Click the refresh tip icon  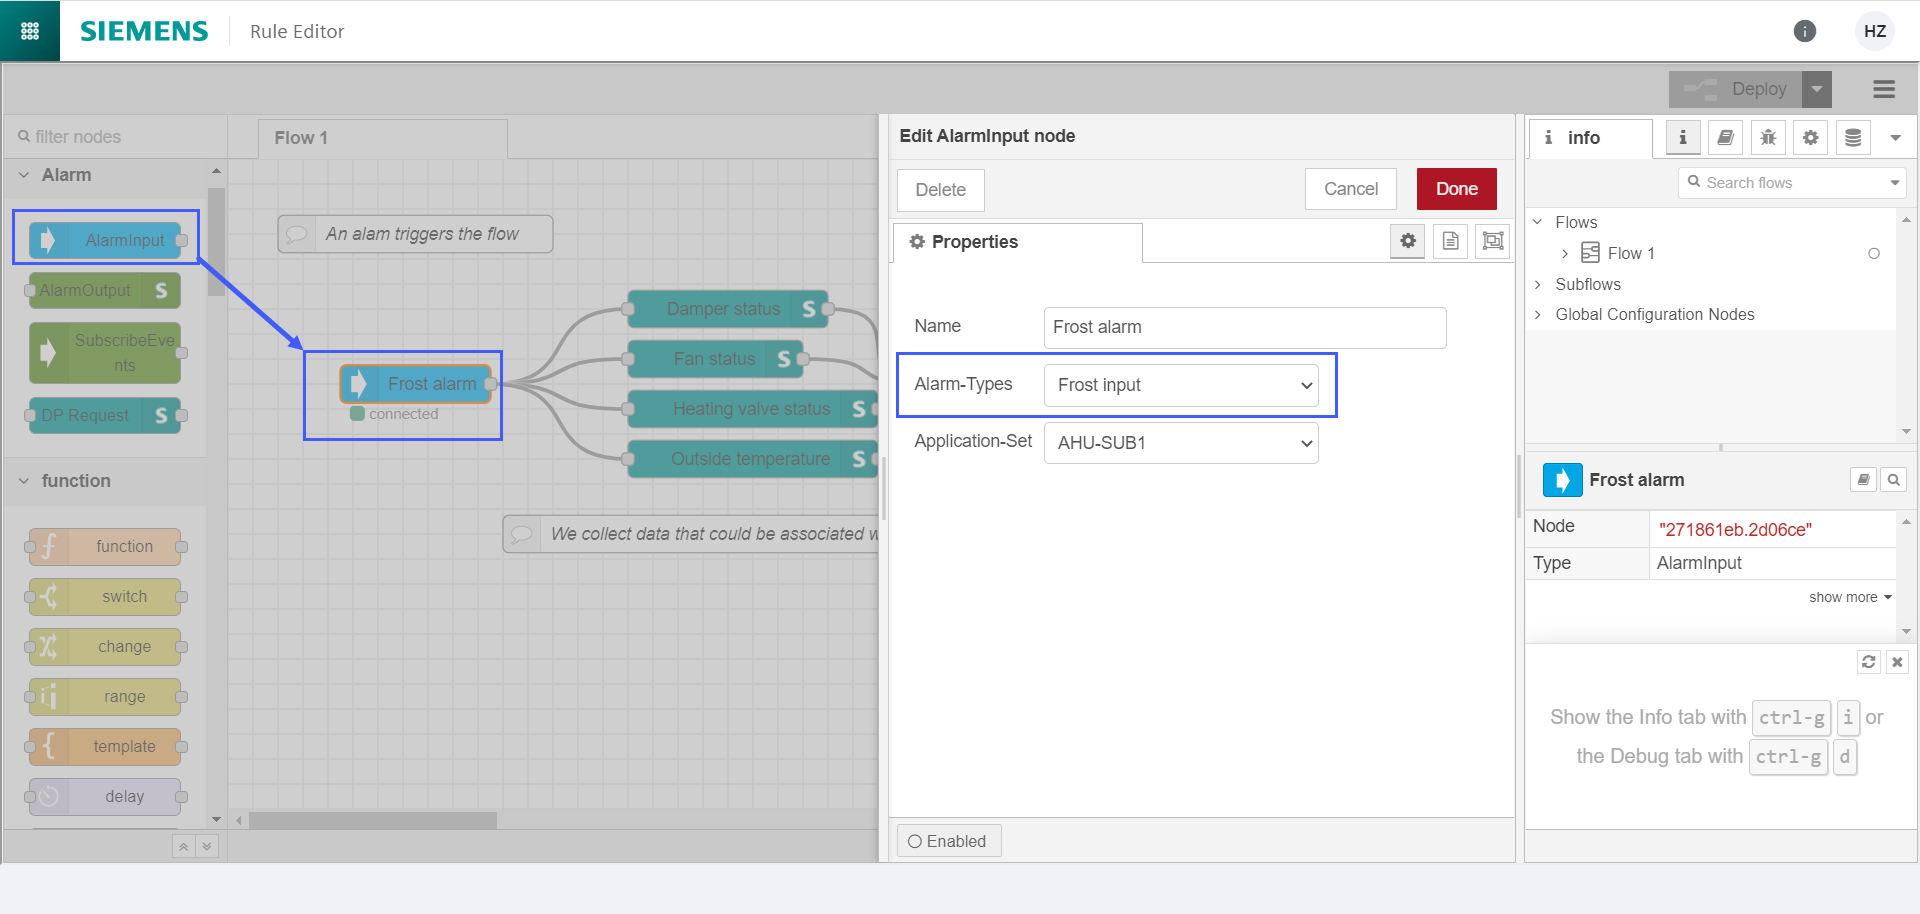point(1868,662)
